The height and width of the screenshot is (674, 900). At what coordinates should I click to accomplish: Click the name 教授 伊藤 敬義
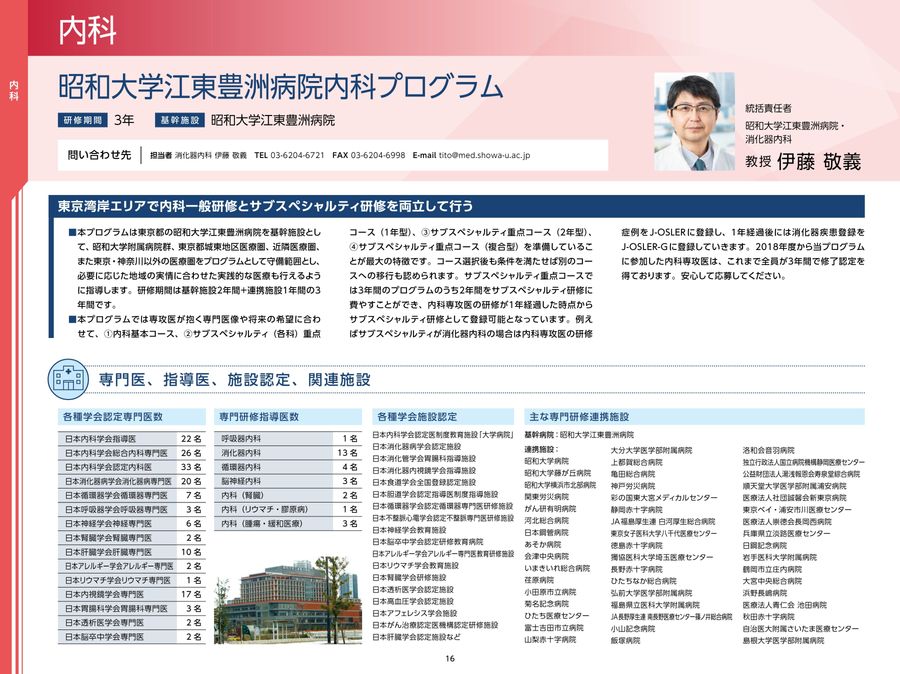point(803,162)
